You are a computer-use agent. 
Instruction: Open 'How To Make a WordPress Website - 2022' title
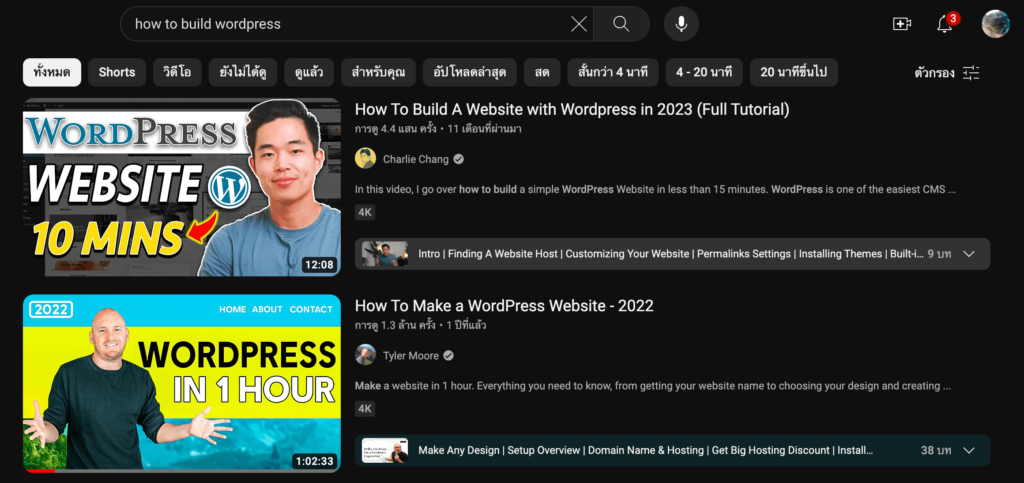coord(504,306)
